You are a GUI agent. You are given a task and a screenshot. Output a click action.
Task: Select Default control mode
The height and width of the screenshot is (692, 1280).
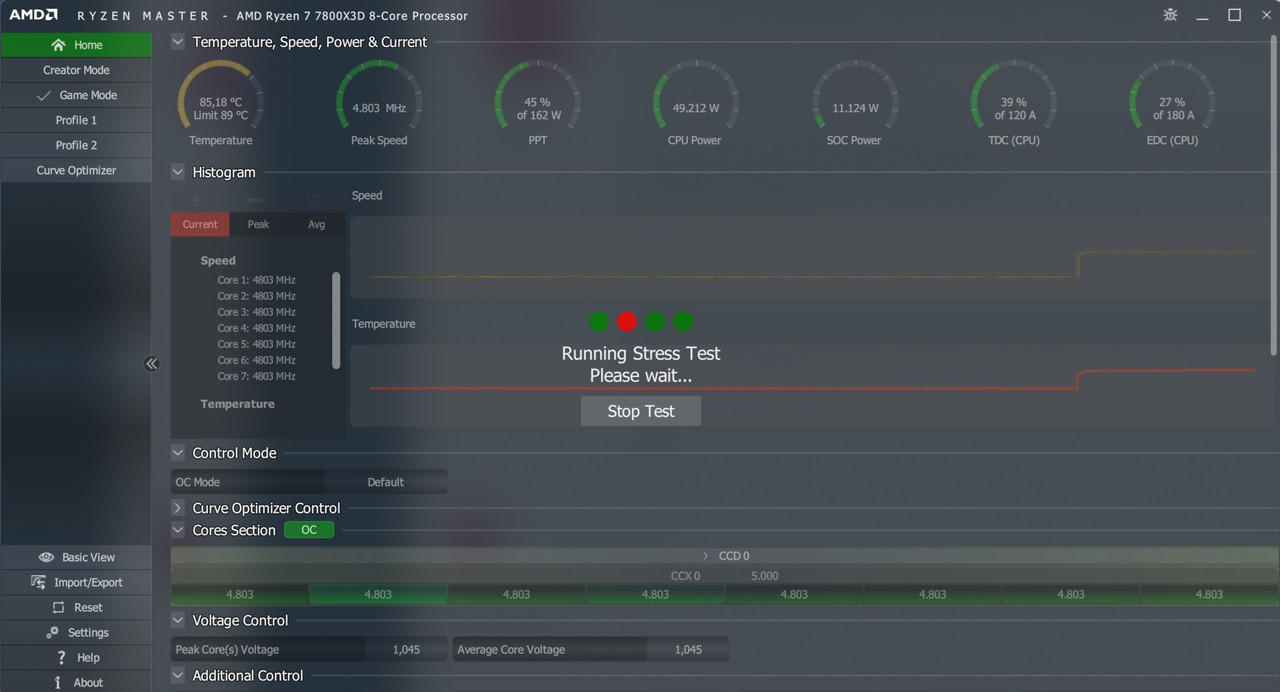coord(385,482)
